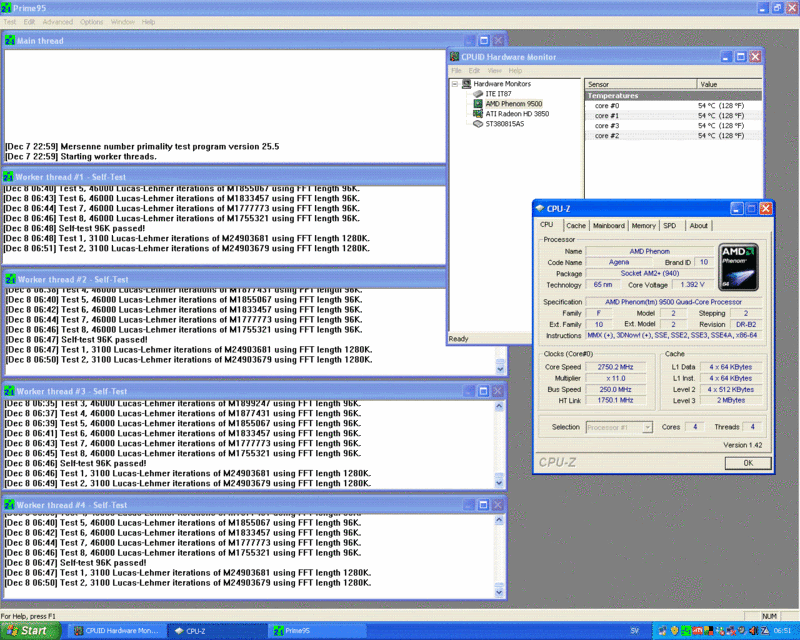800x640 pixels.
Task: Open Edit menu in CPUID Hardware Monitor
Action: (474, 71)
